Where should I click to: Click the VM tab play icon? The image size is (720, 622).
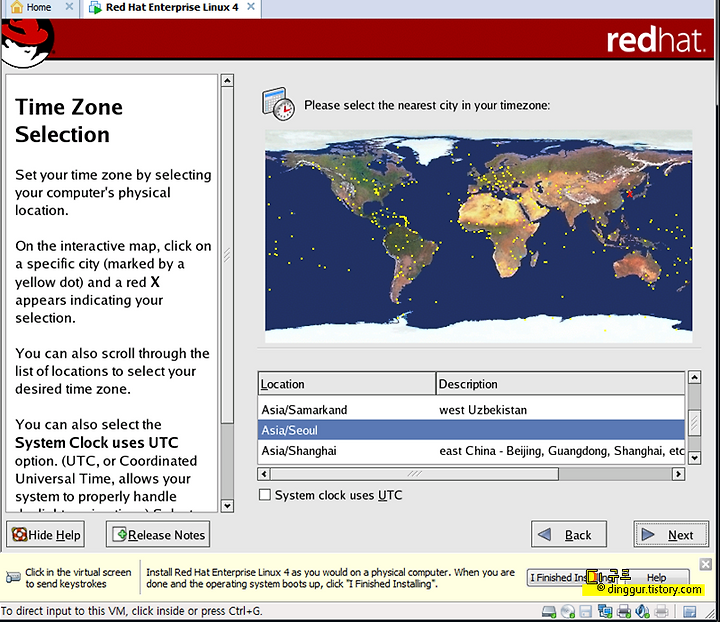coord(95,7)
